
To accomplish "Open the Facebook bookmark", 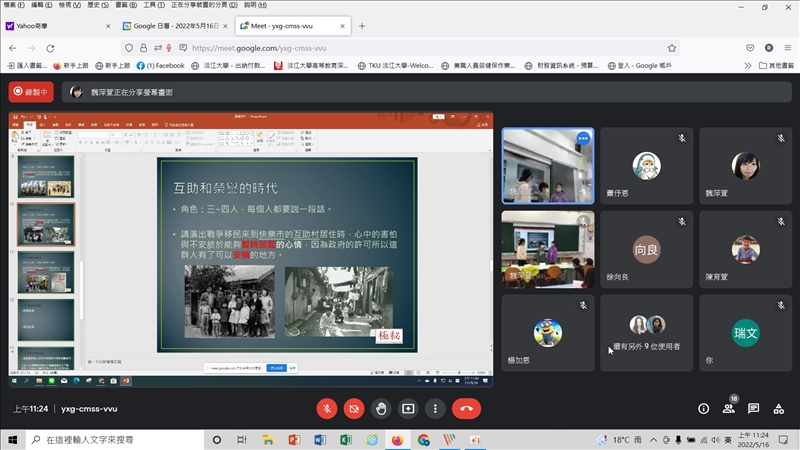I will click(161, 65).
